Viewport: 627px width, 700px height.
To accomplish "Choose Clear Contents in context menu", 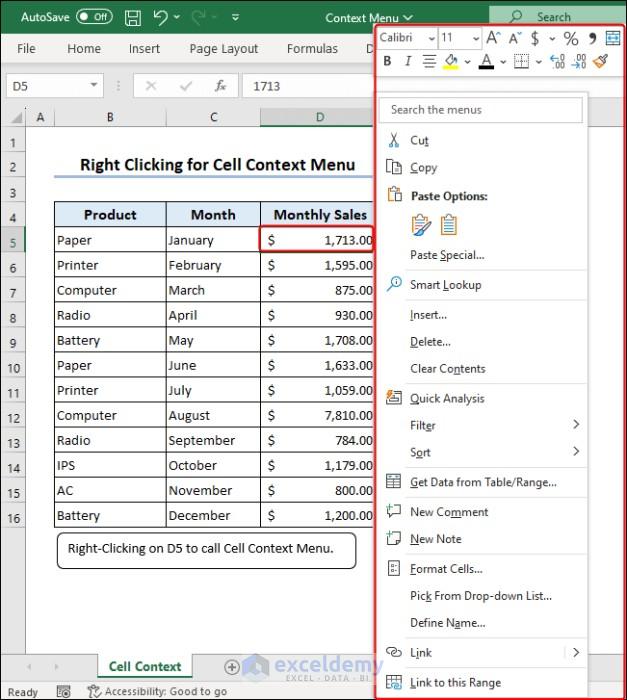I will [482, 369].
